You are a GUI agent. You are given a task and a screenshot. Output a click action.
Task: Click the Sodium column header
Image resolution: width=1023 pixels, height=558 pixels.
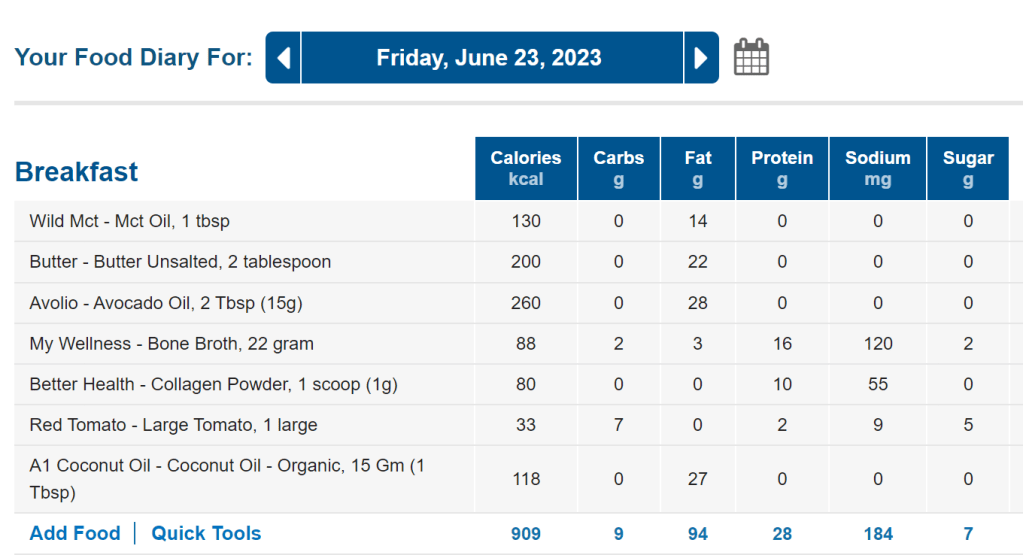(878, 168)
